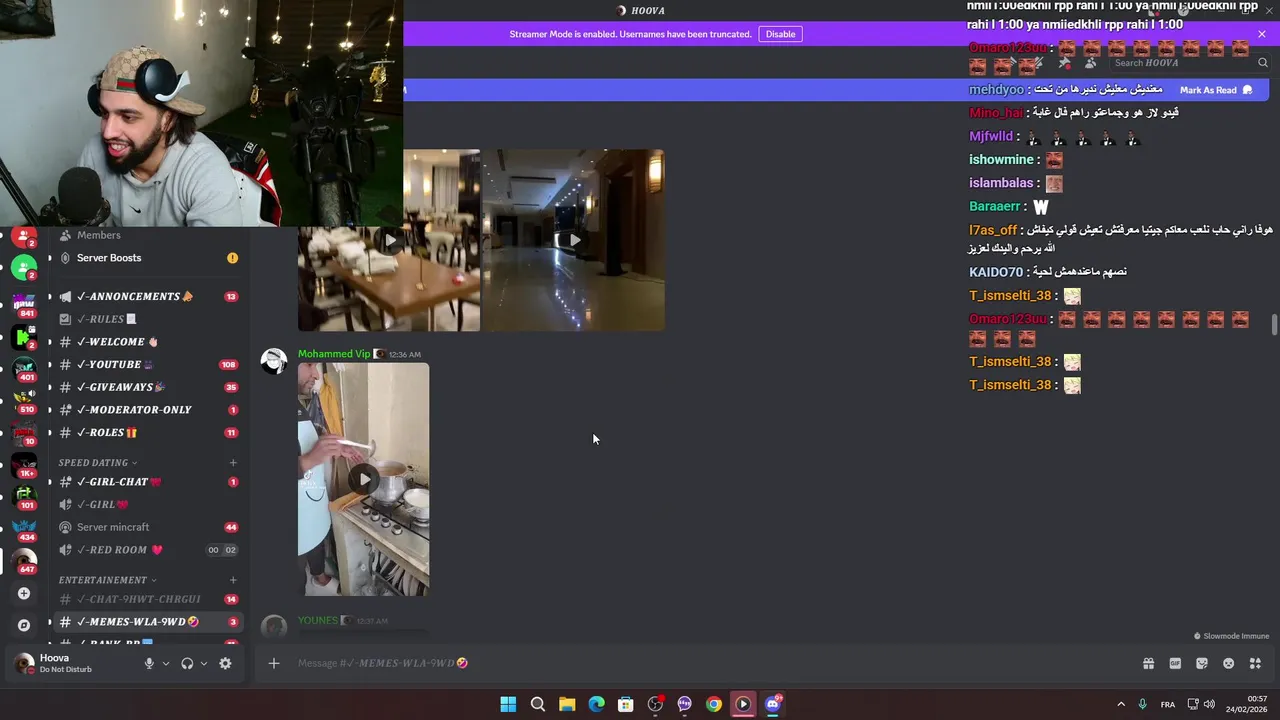Dismiss the Streamer Mode banner

pyautogui.click(x=1262, y=34)
